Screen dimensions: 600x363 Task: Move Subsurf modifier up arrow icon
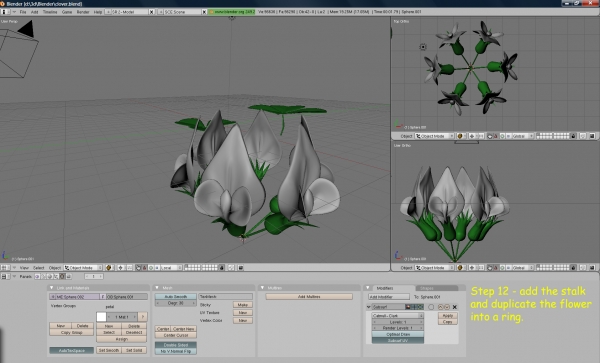coord(440,307)
